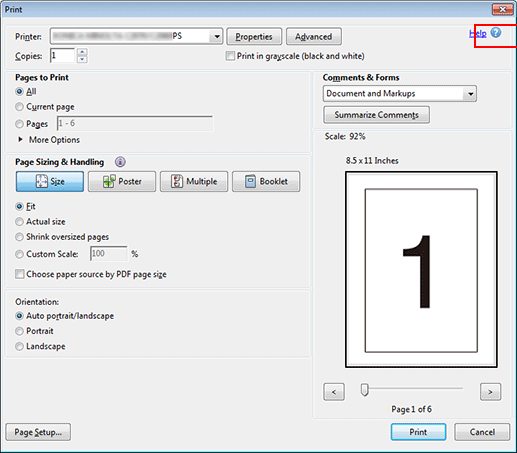517x453 pixels.
Task: Go to next preview page arrow
Action: 490,392
